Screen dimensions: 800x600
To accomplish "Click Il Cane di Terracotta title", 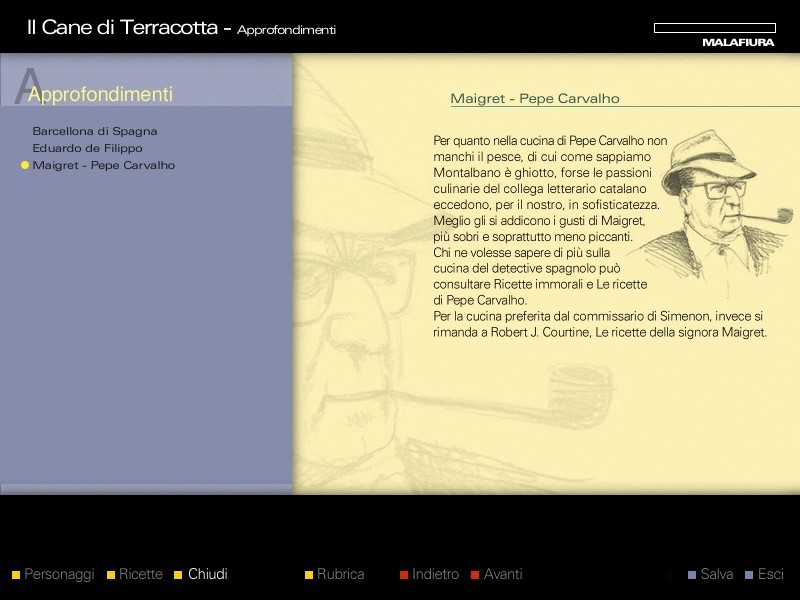I will pyautogui.click(x=122, y=28).
